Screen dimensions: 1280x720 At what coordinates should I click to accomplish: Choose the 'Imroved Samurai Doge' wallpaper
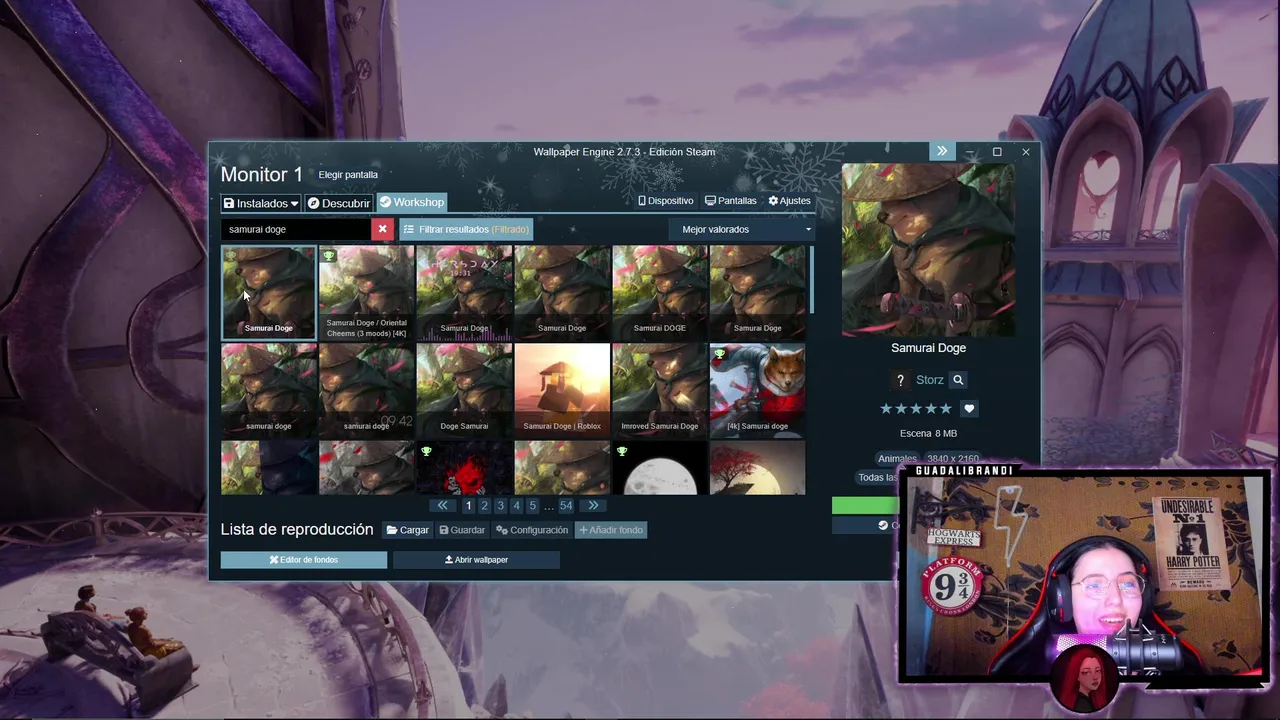click(x=660, y=390)
